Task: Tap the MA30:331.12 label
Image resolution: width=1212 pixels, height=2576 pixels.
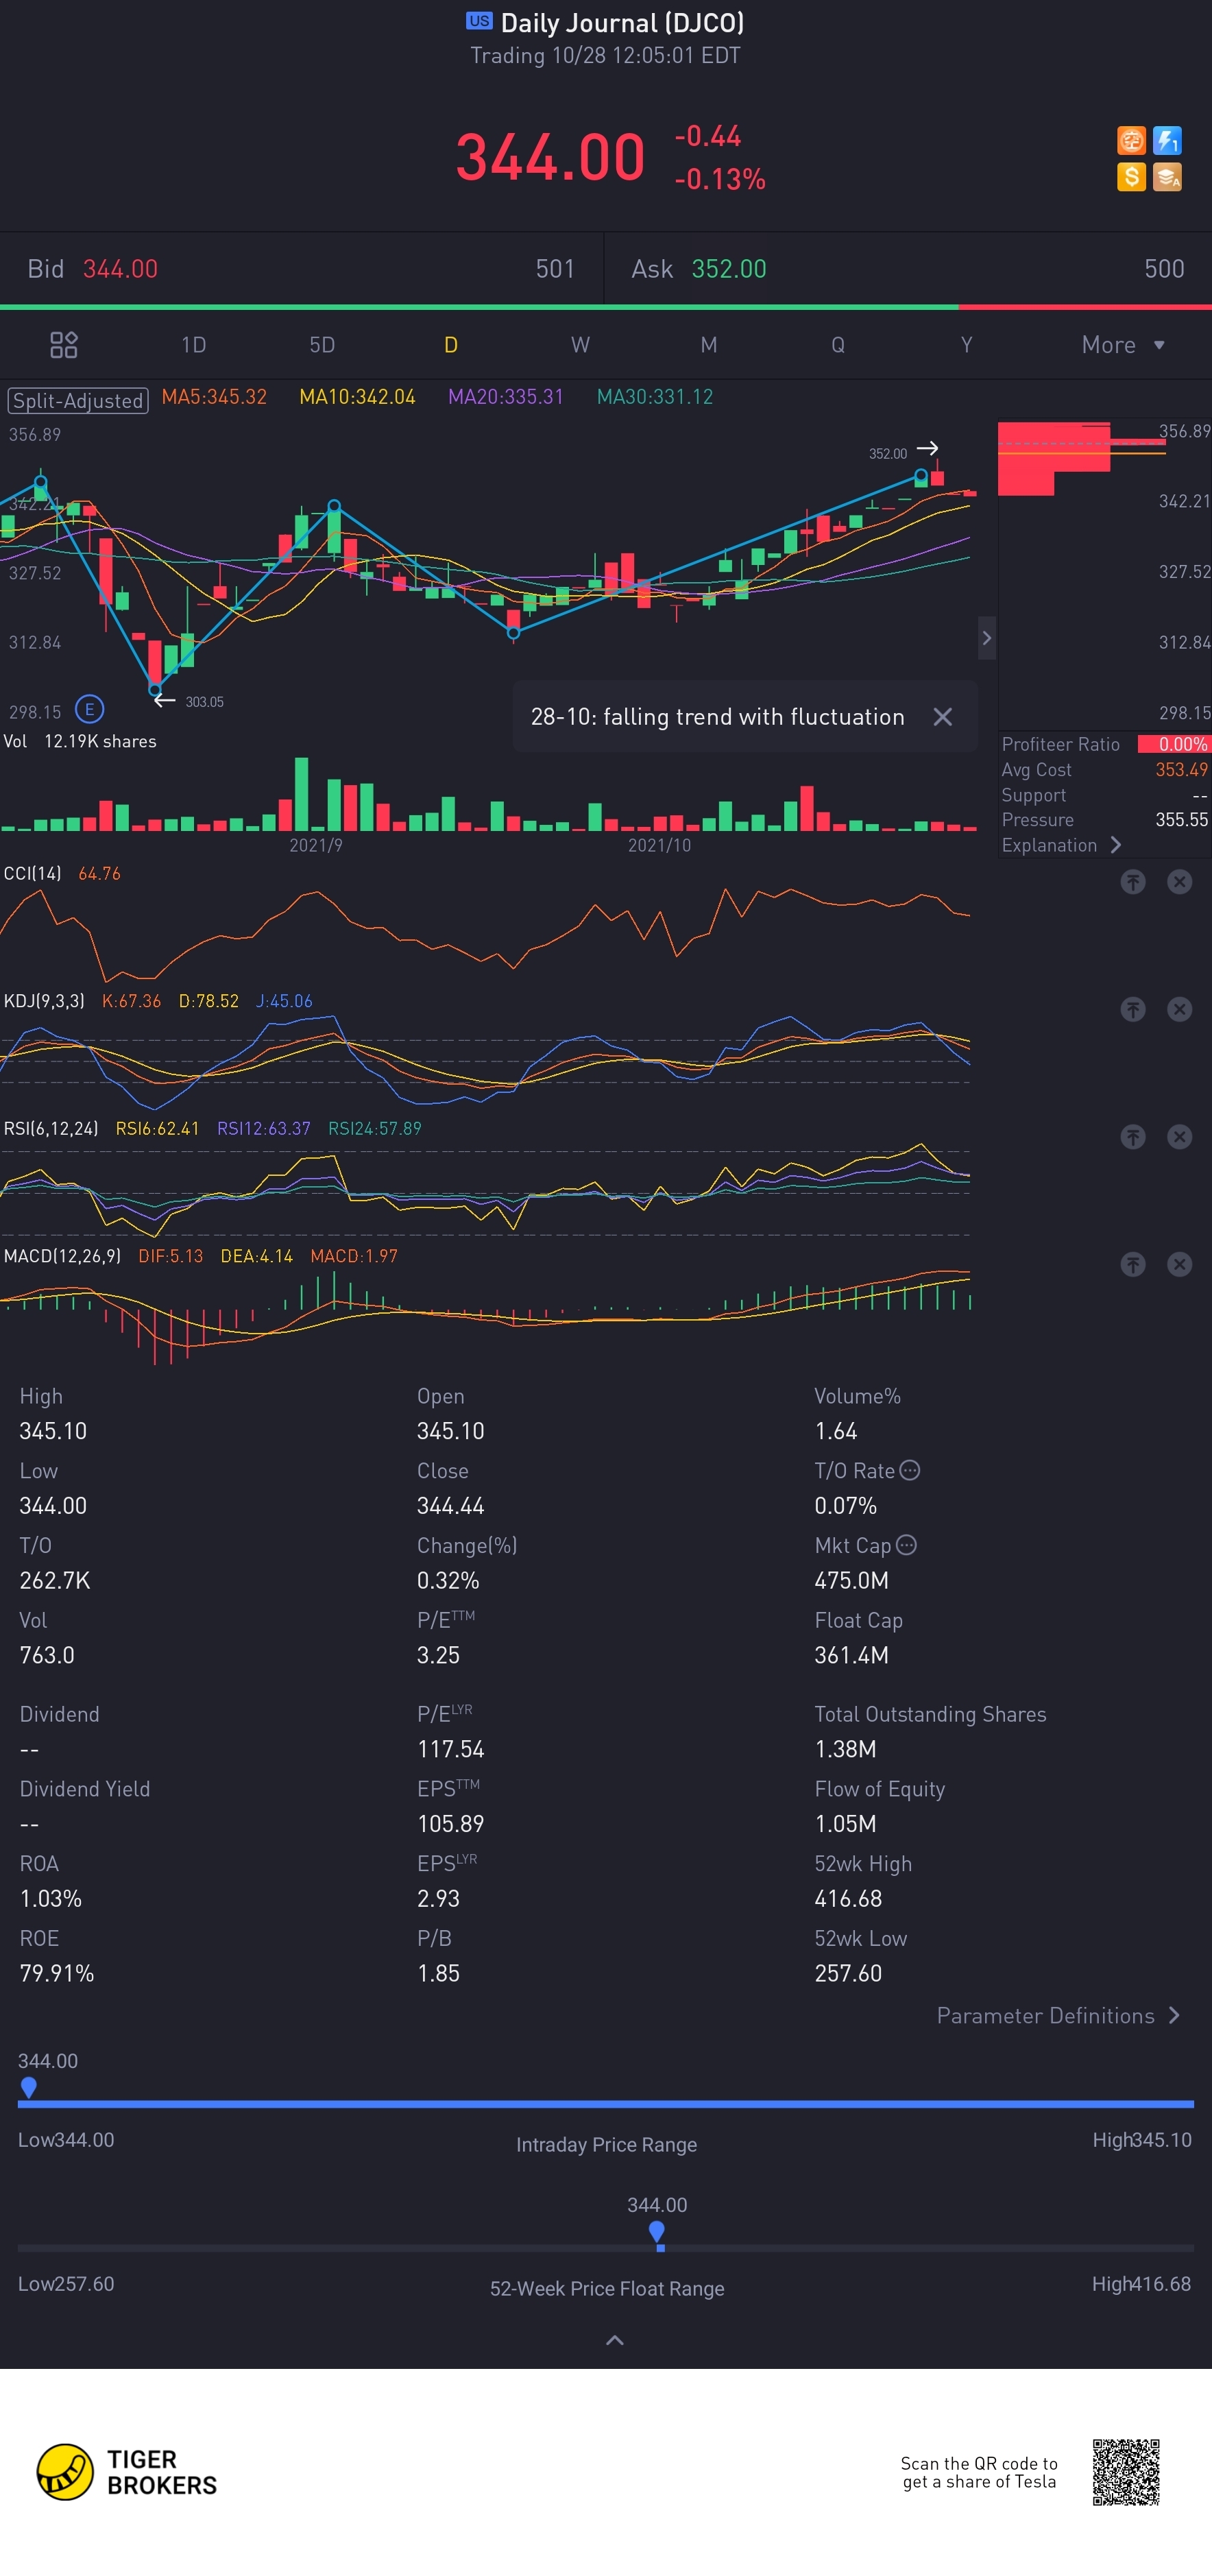Action: pos(655,397)
